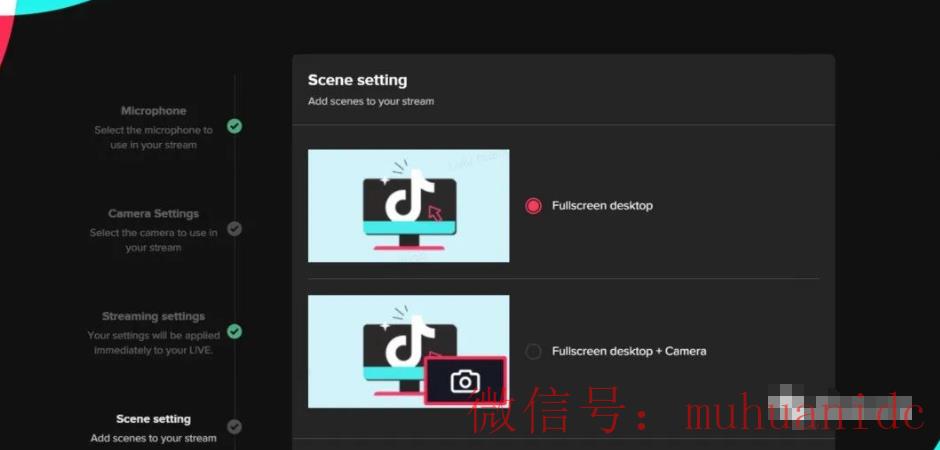This screenshot has height=450, width=940.
Task: Select the Fullscreen desktop + Camera radio button
Action: (x=533, y=351)
